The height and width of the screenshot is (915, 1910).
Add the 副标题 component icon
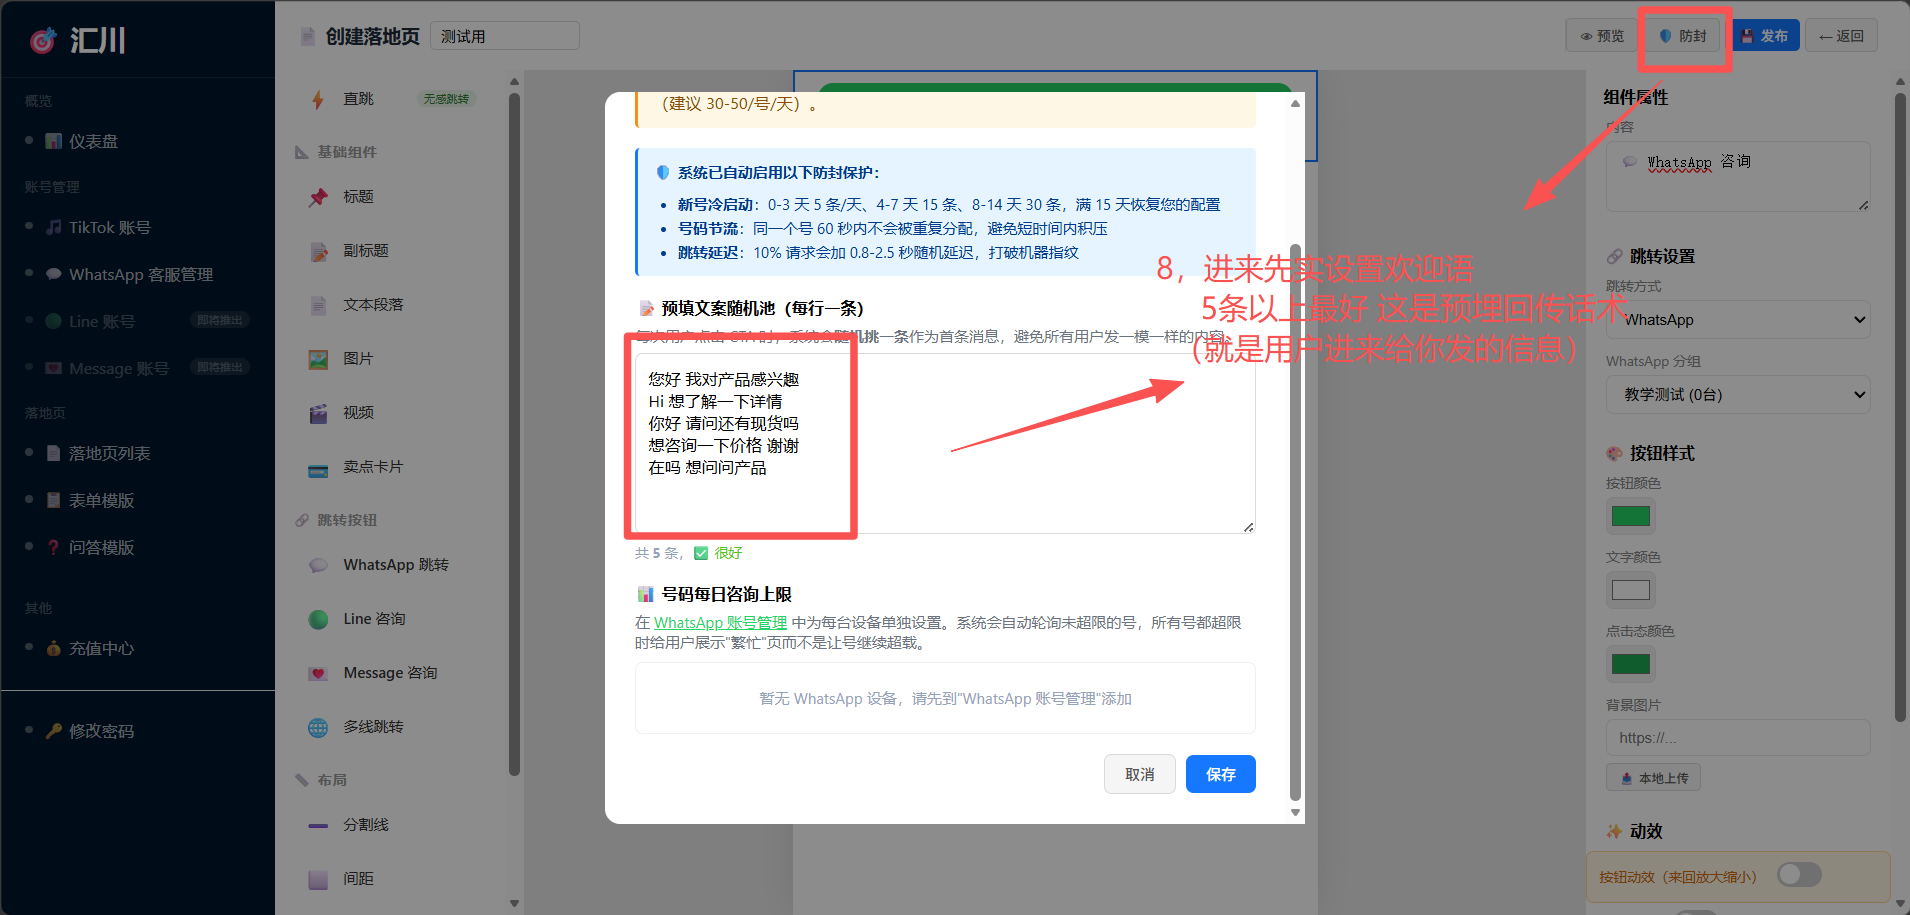(318, 251)
